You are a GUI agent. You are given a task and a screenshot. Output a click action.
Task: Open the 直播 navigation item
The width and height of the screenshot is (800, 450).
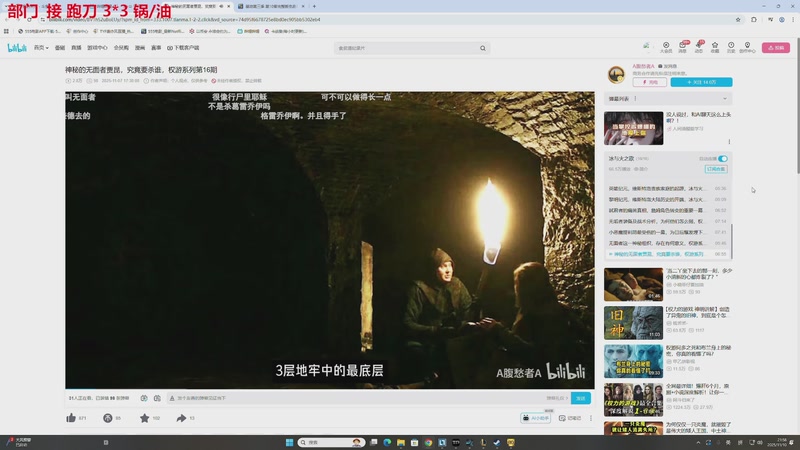(x=76, y=47)
